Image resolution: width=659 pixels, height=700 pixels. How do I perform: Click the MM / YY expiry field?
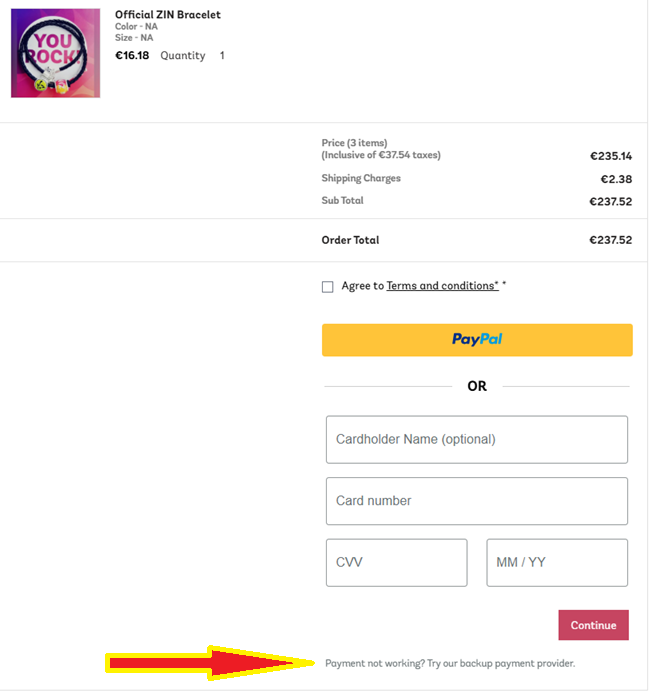557,563
